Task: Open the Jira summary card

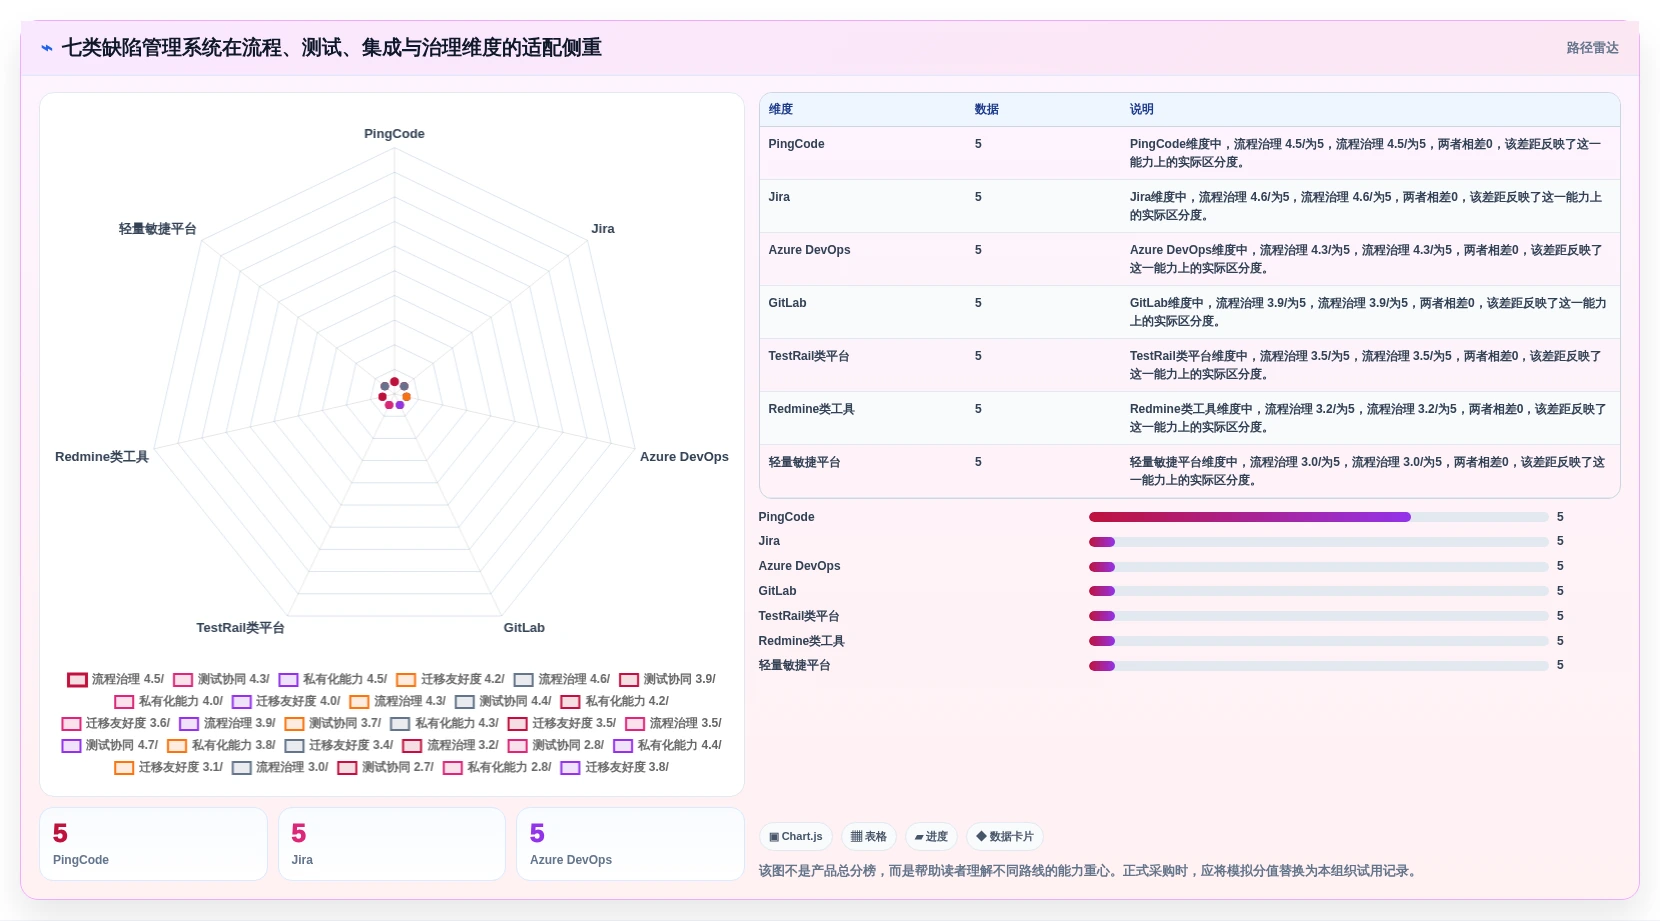Action: [392, 844]
